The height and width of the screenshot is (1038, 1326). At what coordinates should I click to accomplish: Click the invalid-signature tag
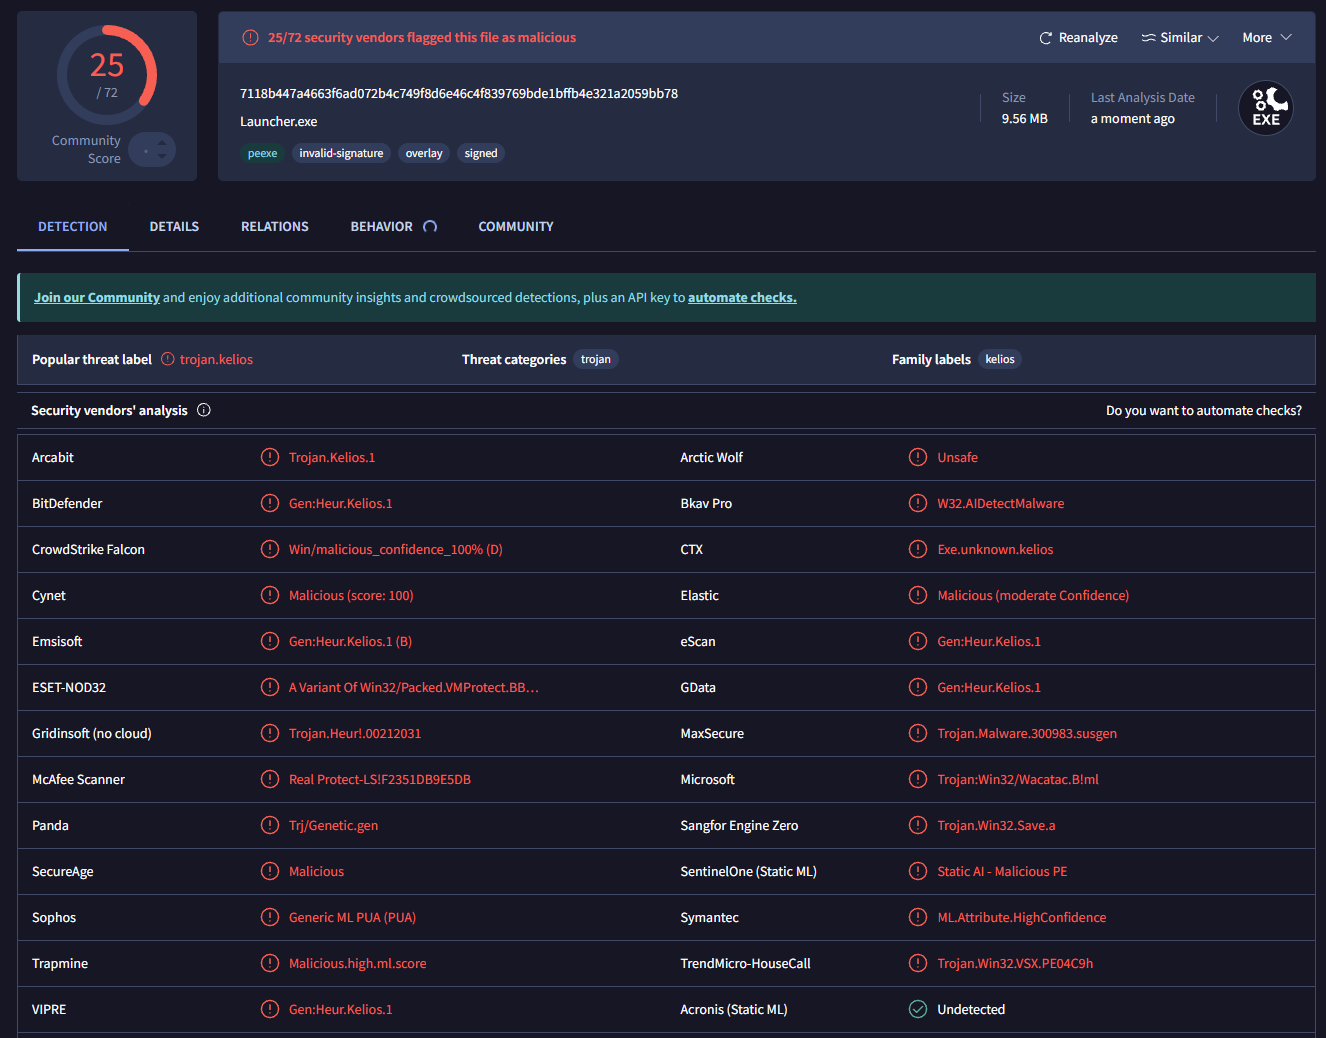tap(341, 153)
